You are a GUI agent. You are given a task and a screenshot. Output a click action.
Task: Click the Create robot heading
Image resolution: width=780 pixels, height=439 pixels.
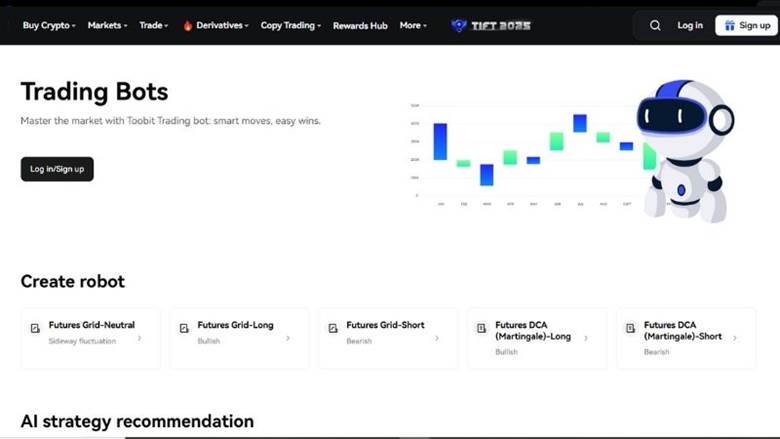(x=73, y=281)
